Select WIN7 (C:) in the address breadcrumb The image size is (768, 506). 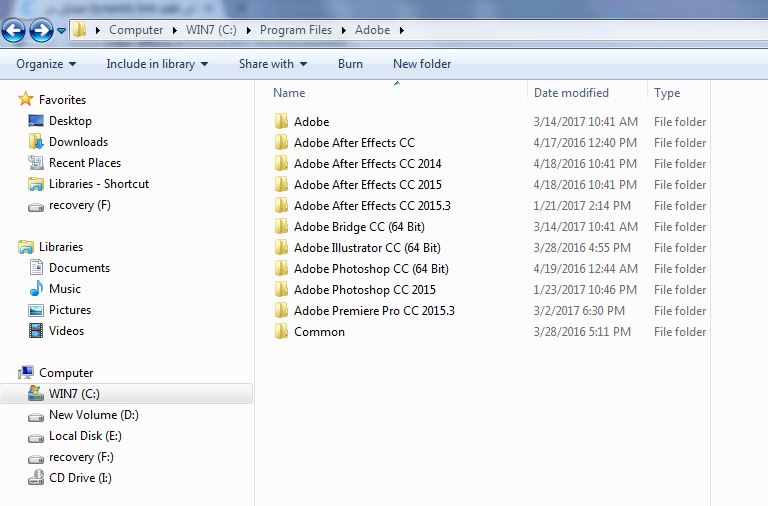pyautogui.click(x=211, y=30)
